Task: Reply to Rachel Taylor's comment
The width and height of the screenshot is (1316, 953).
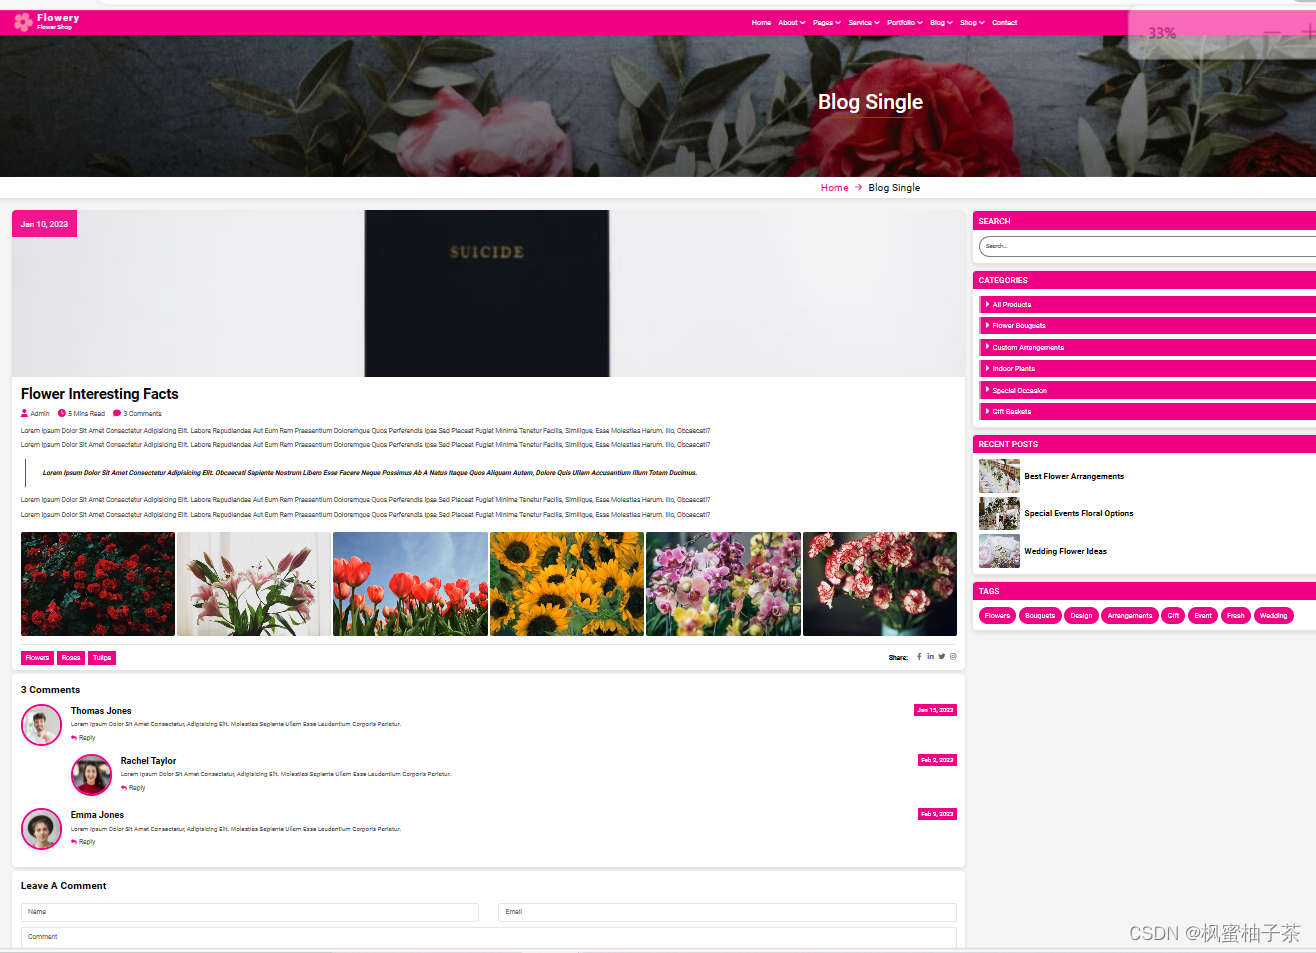Action: tap(134, 788)
